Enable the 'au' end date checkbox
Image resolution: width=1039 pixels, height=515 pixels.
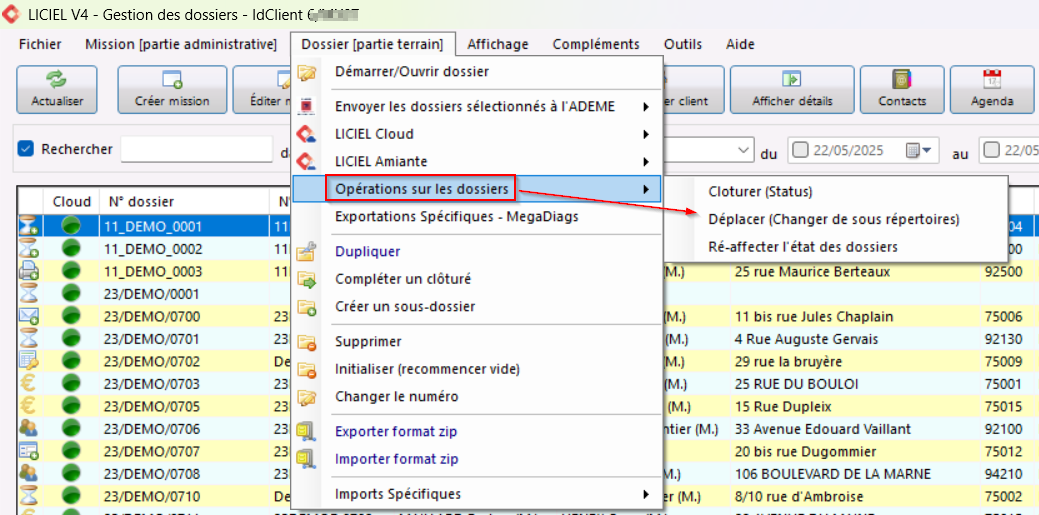991,150
